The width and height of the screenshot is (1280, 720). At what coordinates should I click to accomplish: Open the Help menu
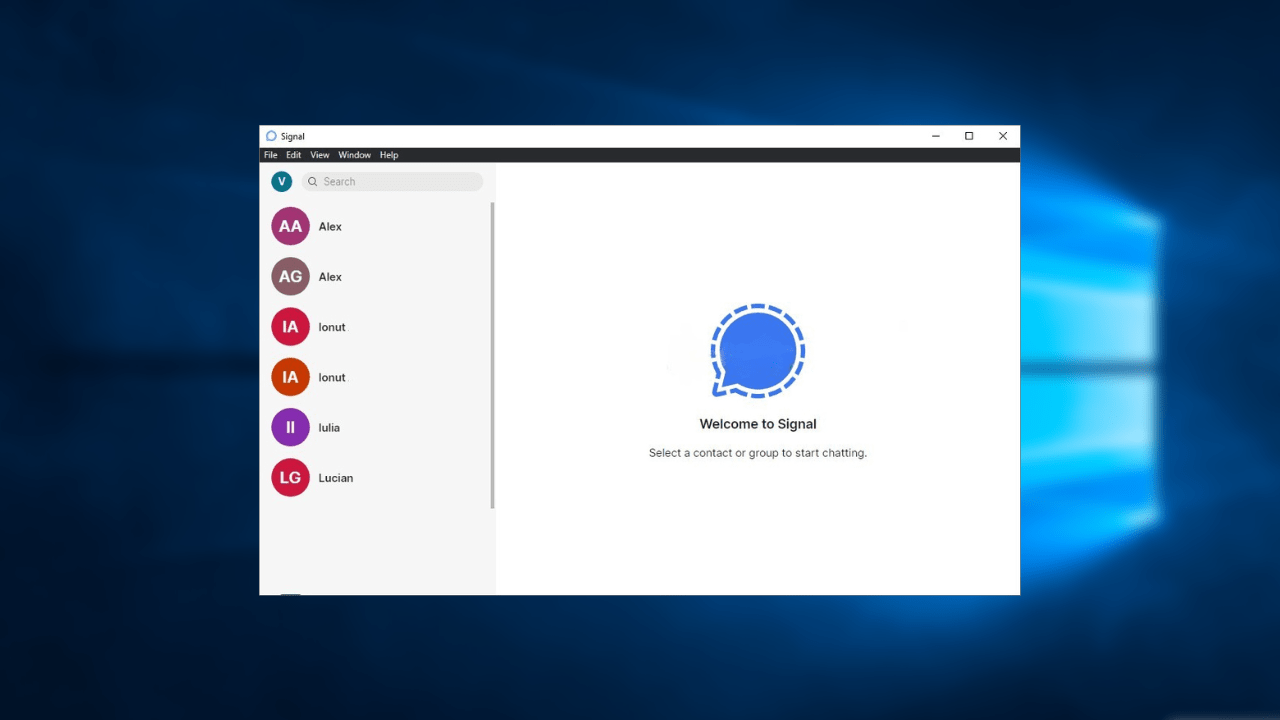point(389,155)
